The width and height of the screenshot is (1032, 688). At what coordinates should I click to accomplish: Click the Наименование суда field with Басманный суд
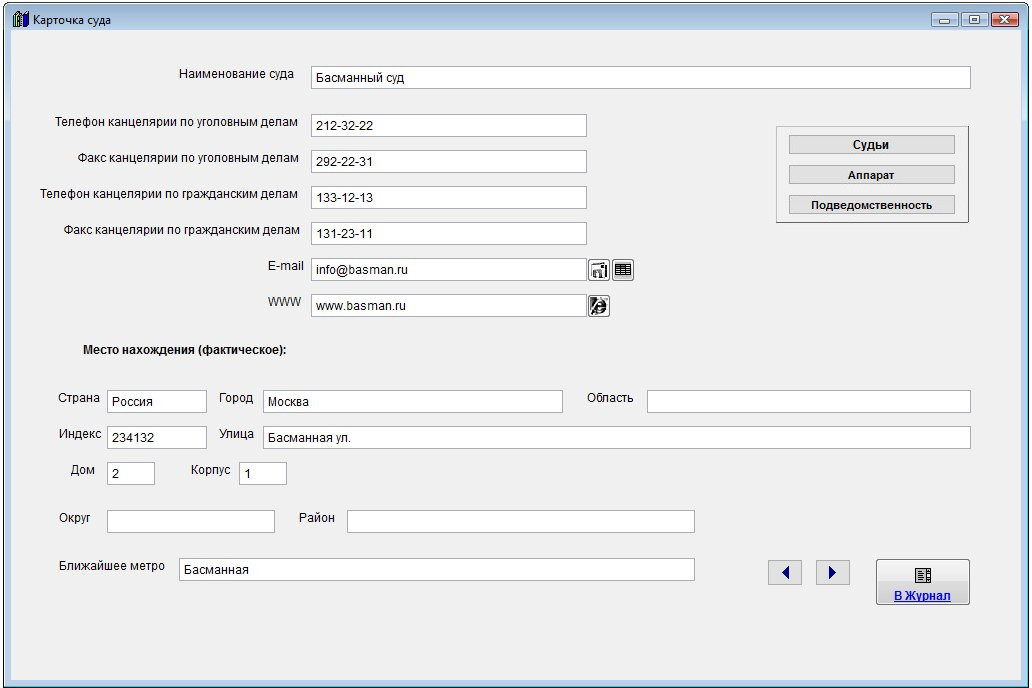pyautogui.click(x=640, y=78)
